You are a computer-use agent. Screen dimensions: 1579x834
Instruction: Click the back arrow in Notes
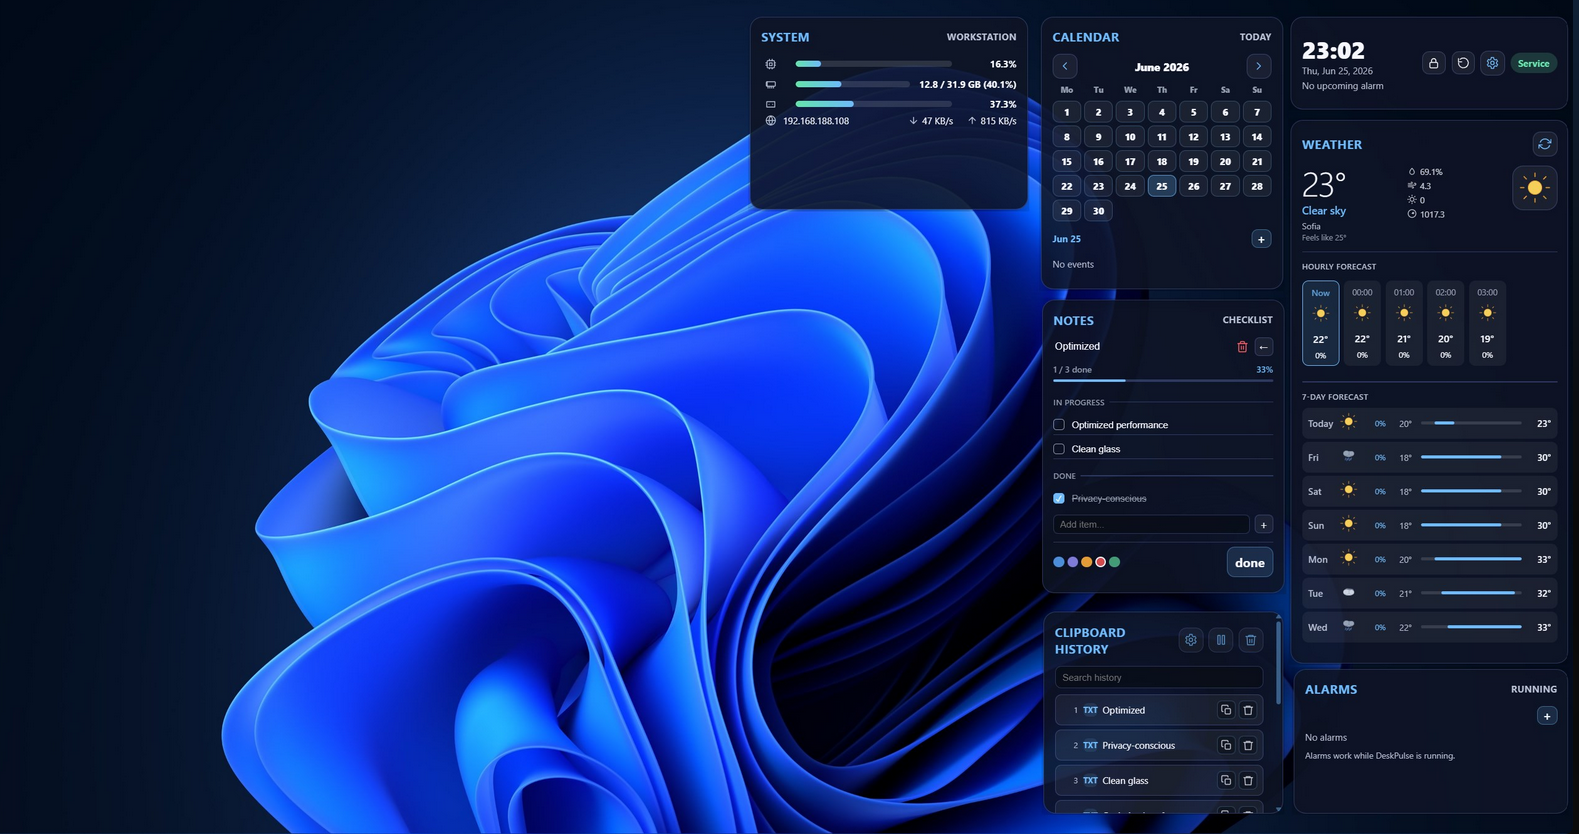1264,347
